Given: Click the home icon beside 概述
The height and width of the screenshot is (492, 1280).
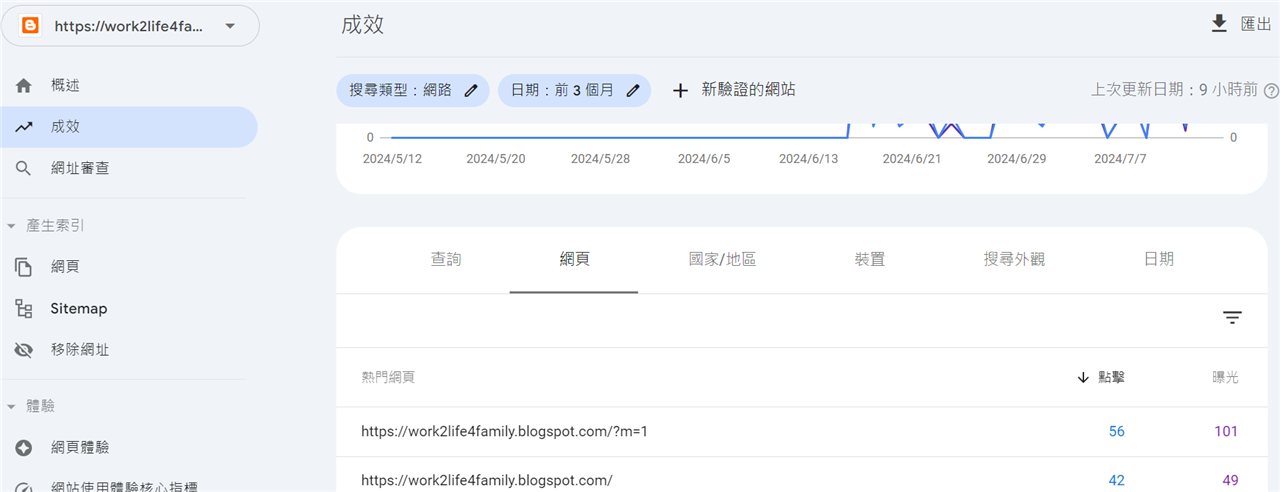Looking at the screenshot, I should 24,86.
